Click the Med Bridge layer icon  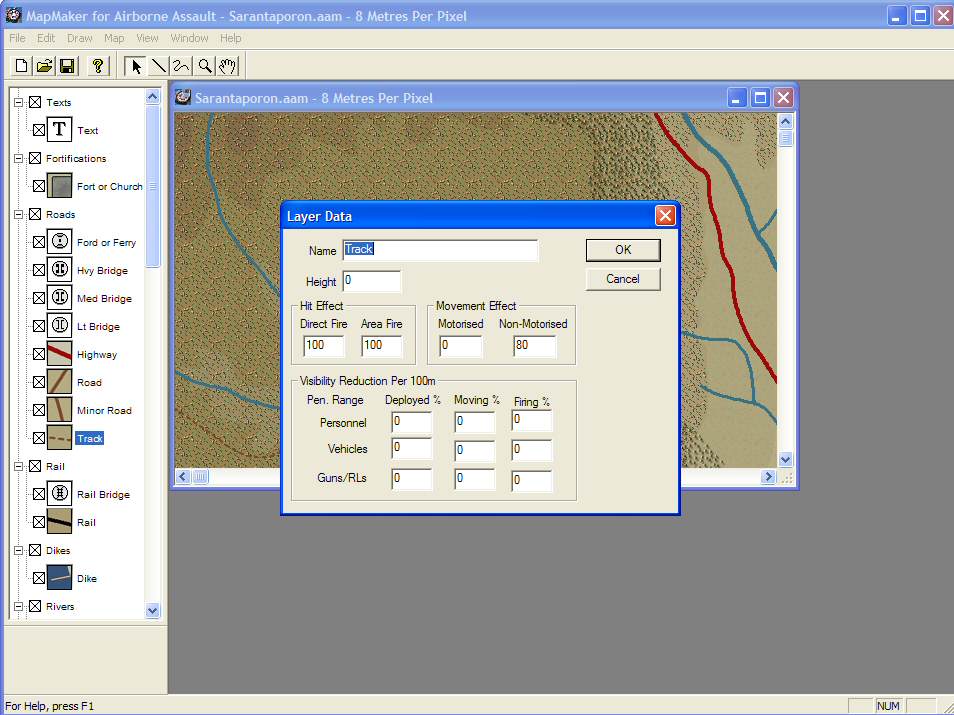coord(60,298)
